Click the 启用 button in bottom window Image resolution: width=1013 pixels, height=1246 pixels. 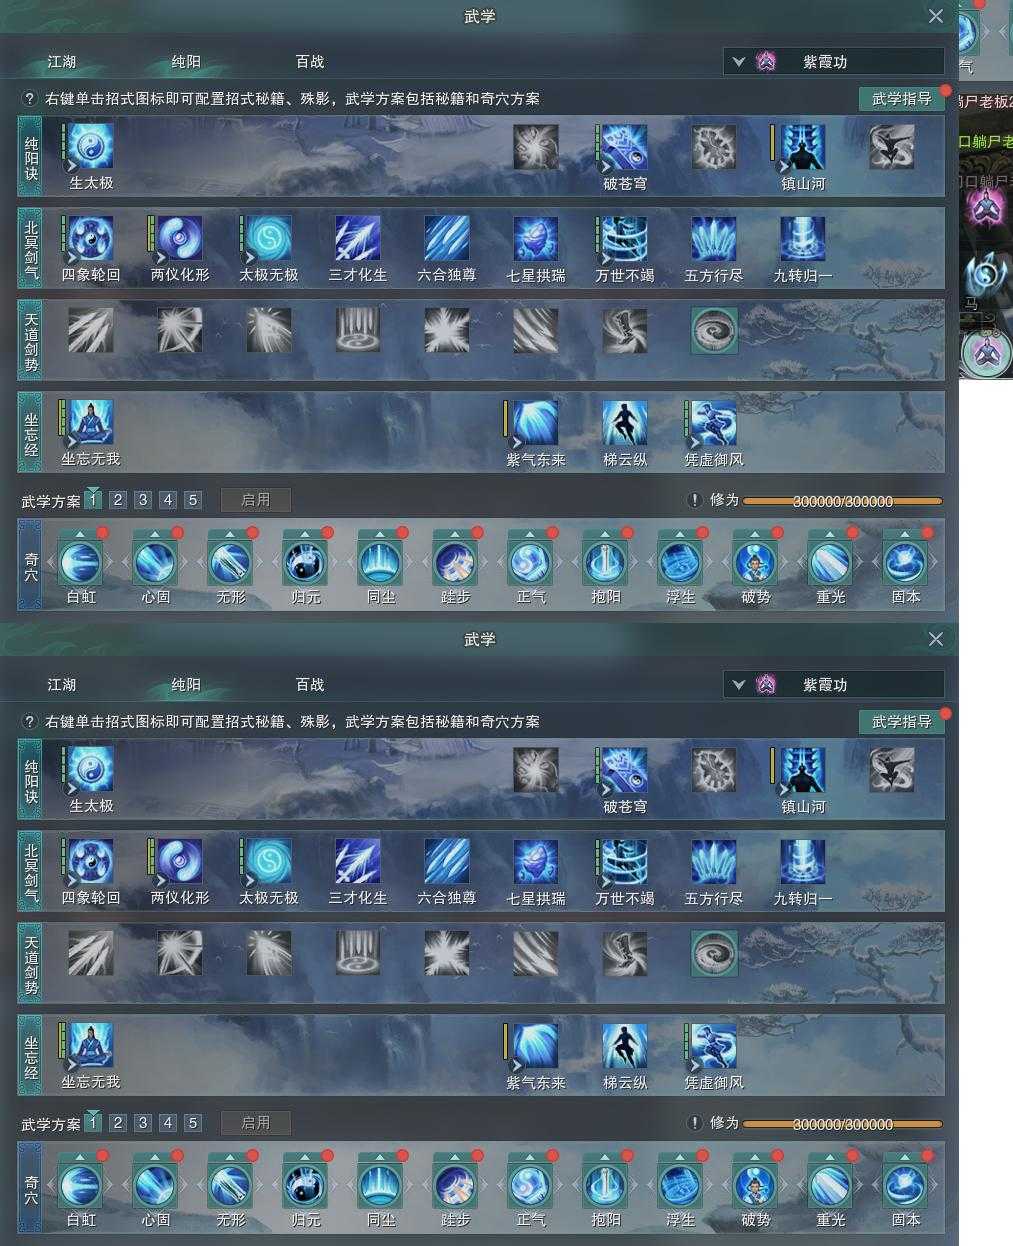pos(256,1123)
